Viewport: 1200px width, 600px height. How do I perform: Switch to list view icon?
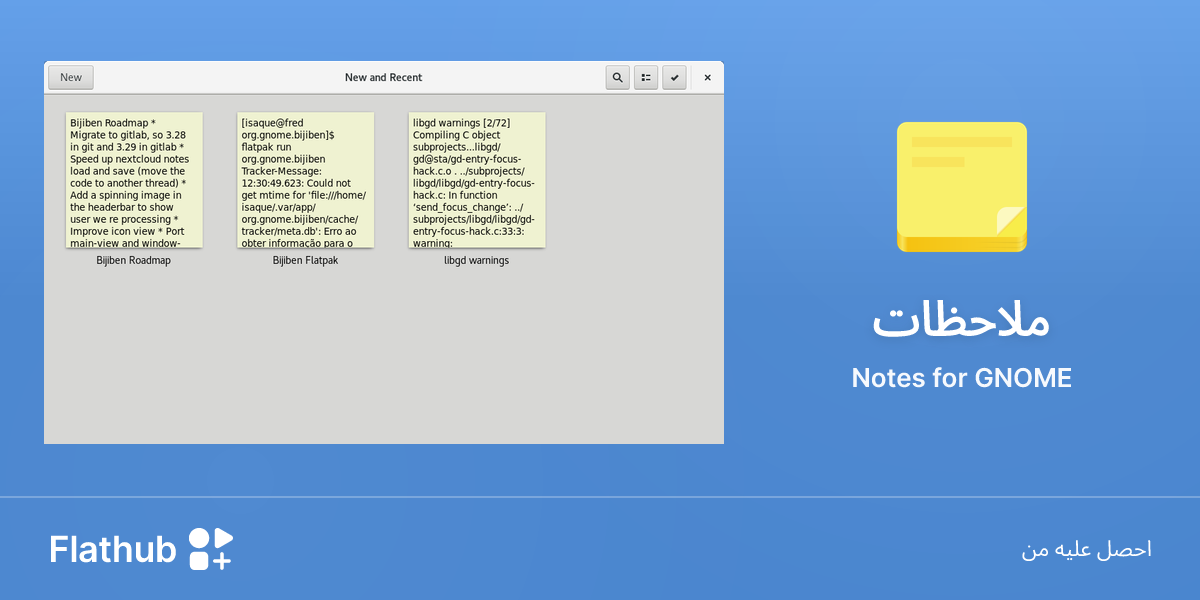point(646,78)
